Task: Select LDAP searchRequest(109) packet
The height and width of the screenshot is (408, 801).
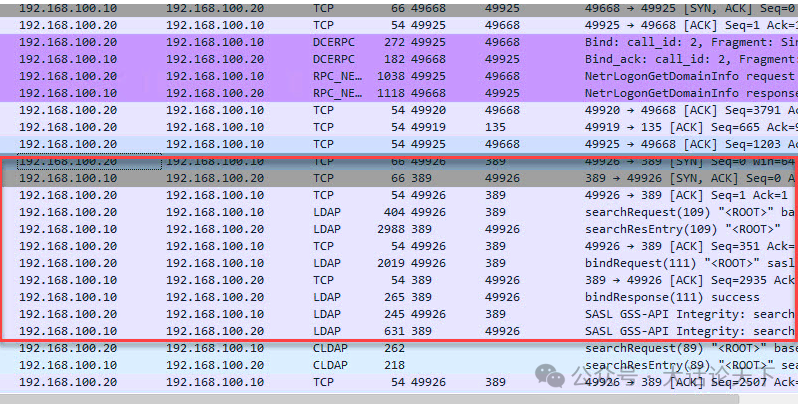Action: click(x=400, y=212)
